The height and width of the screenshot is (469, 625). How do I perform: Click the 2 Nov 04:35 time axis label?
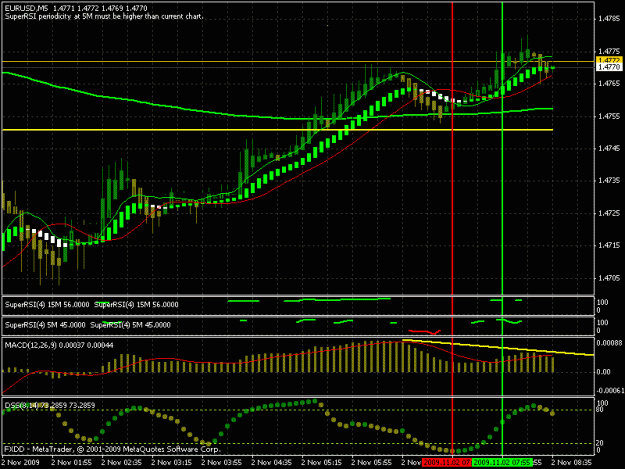point(271,462)
